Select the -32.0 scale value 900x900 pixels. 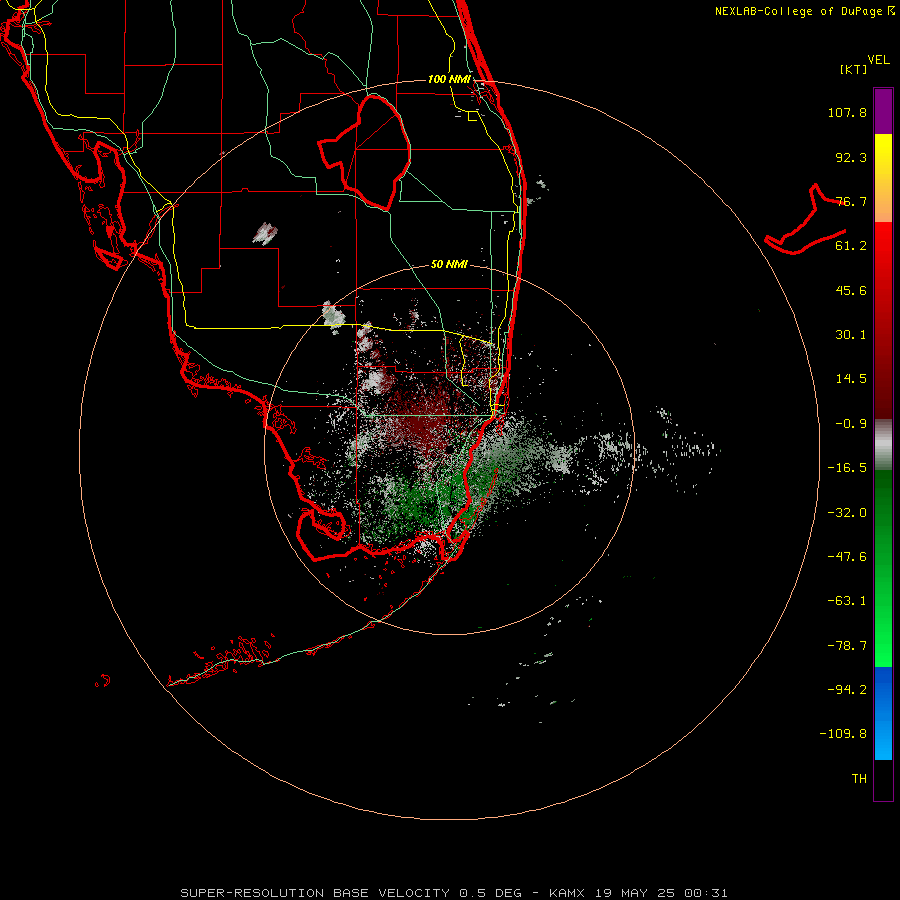point(847,513)
